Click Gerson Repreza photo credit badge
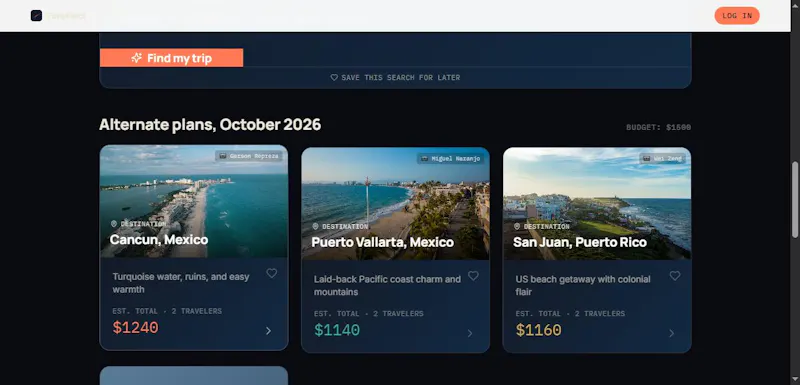Viewport: 800px width, 385px height. pyautogui.click(x=249, y=156)
